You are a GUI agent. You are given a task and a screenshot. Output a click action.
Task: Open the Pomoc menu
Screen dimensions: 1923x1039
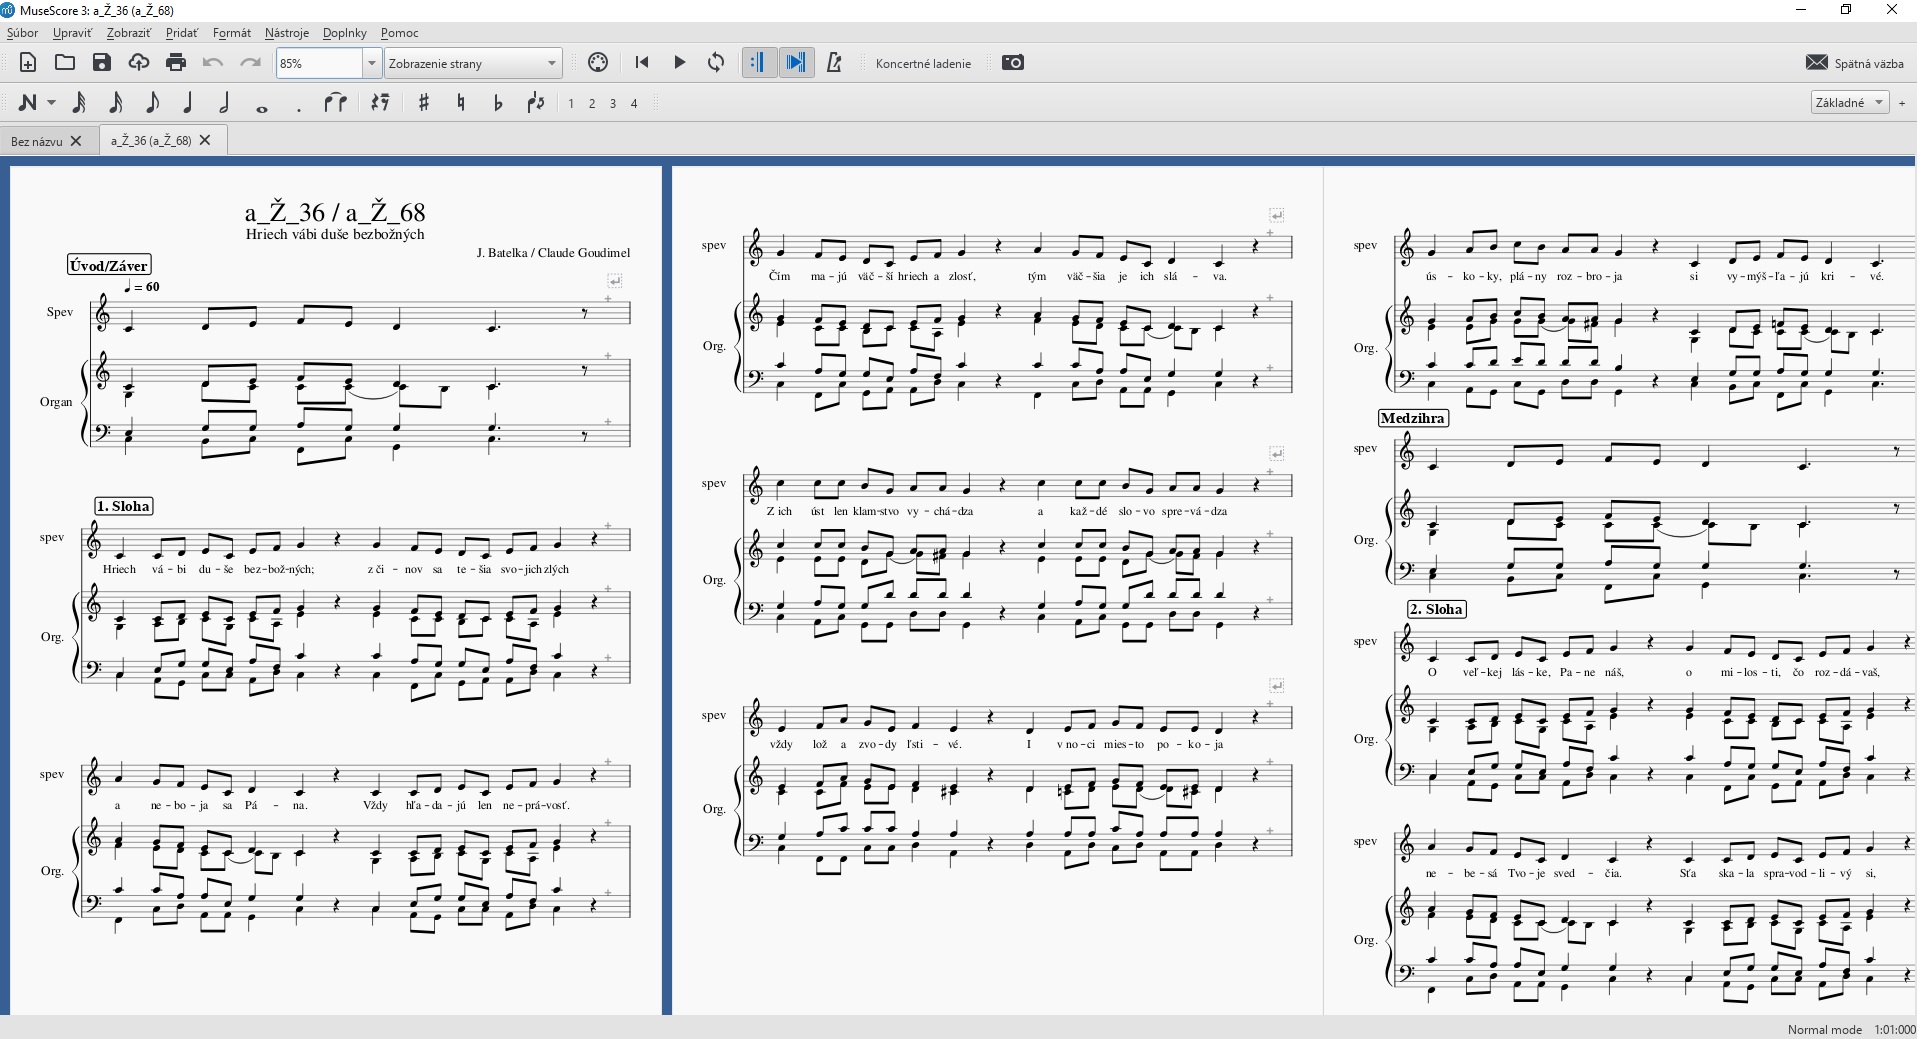point(399,33)
